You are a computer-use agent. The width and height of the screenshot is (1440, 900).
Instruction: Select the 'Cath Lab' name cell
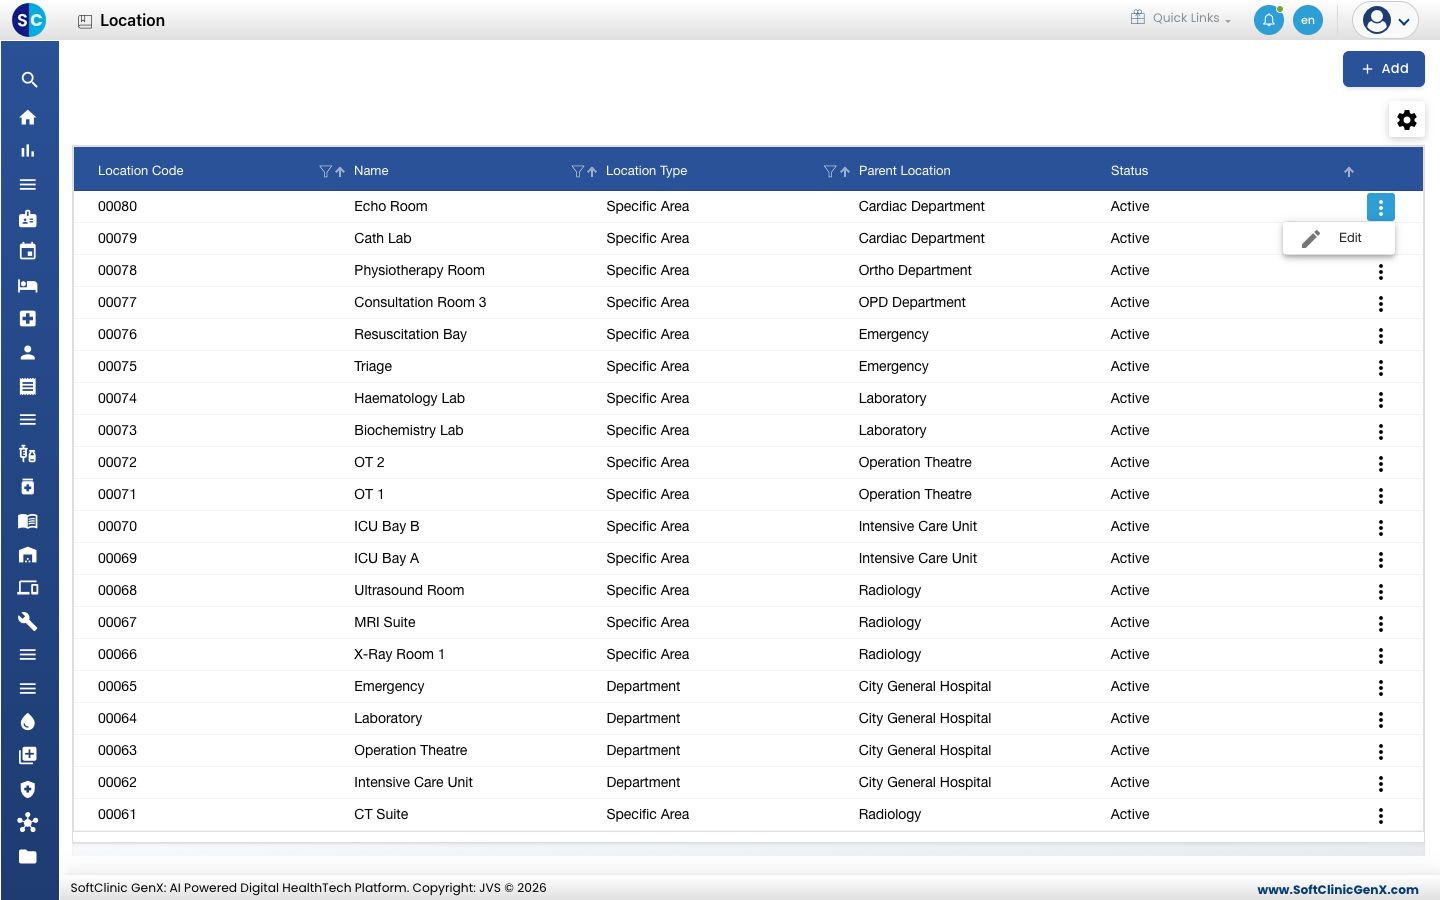(x=382, y=238)
